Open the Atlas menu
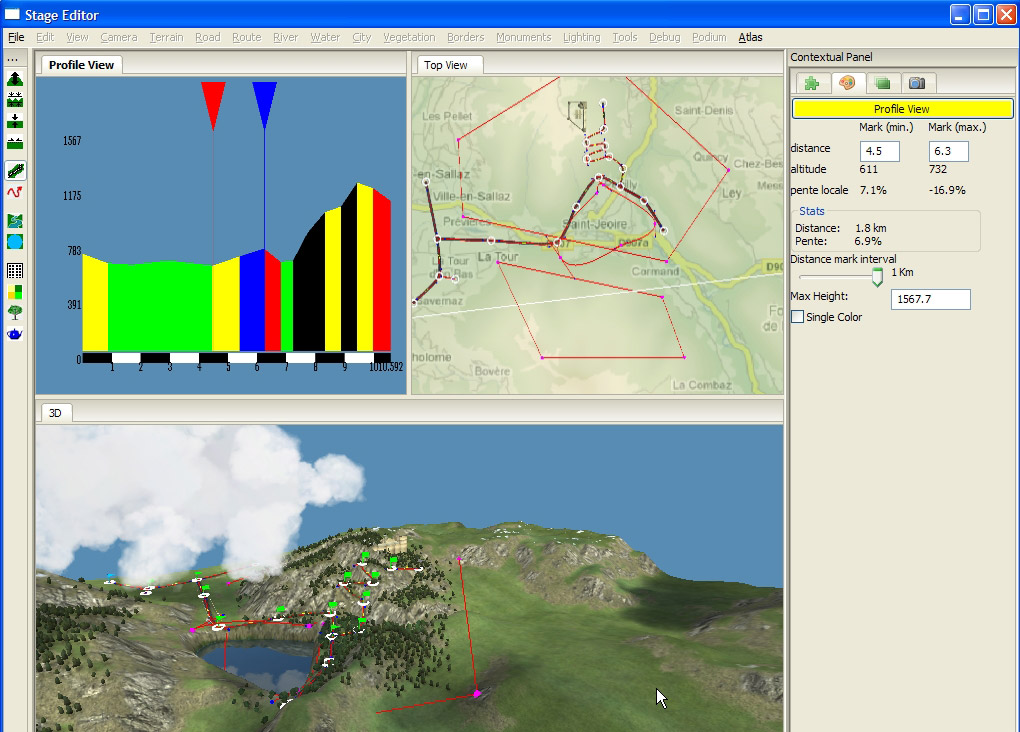This screenshot has width=1020, height=732. click(750, 37)
